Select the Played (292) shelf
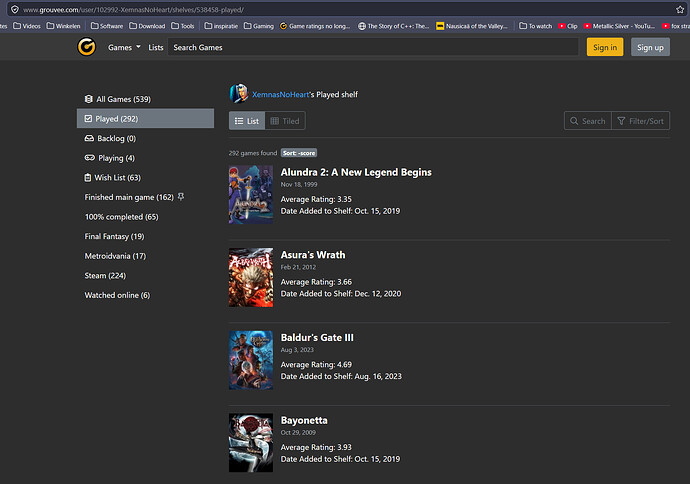This screenshot has height=484, width=690. coord(145,118)
